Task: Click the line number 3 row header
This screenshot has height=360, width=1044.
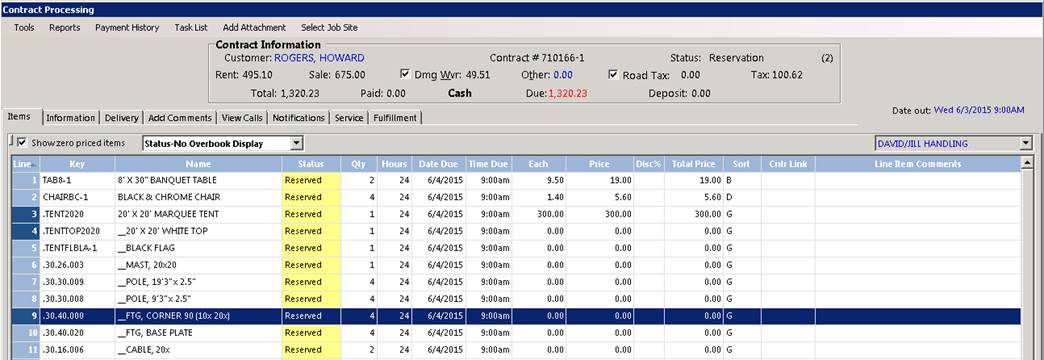Action: click(26, 214)
